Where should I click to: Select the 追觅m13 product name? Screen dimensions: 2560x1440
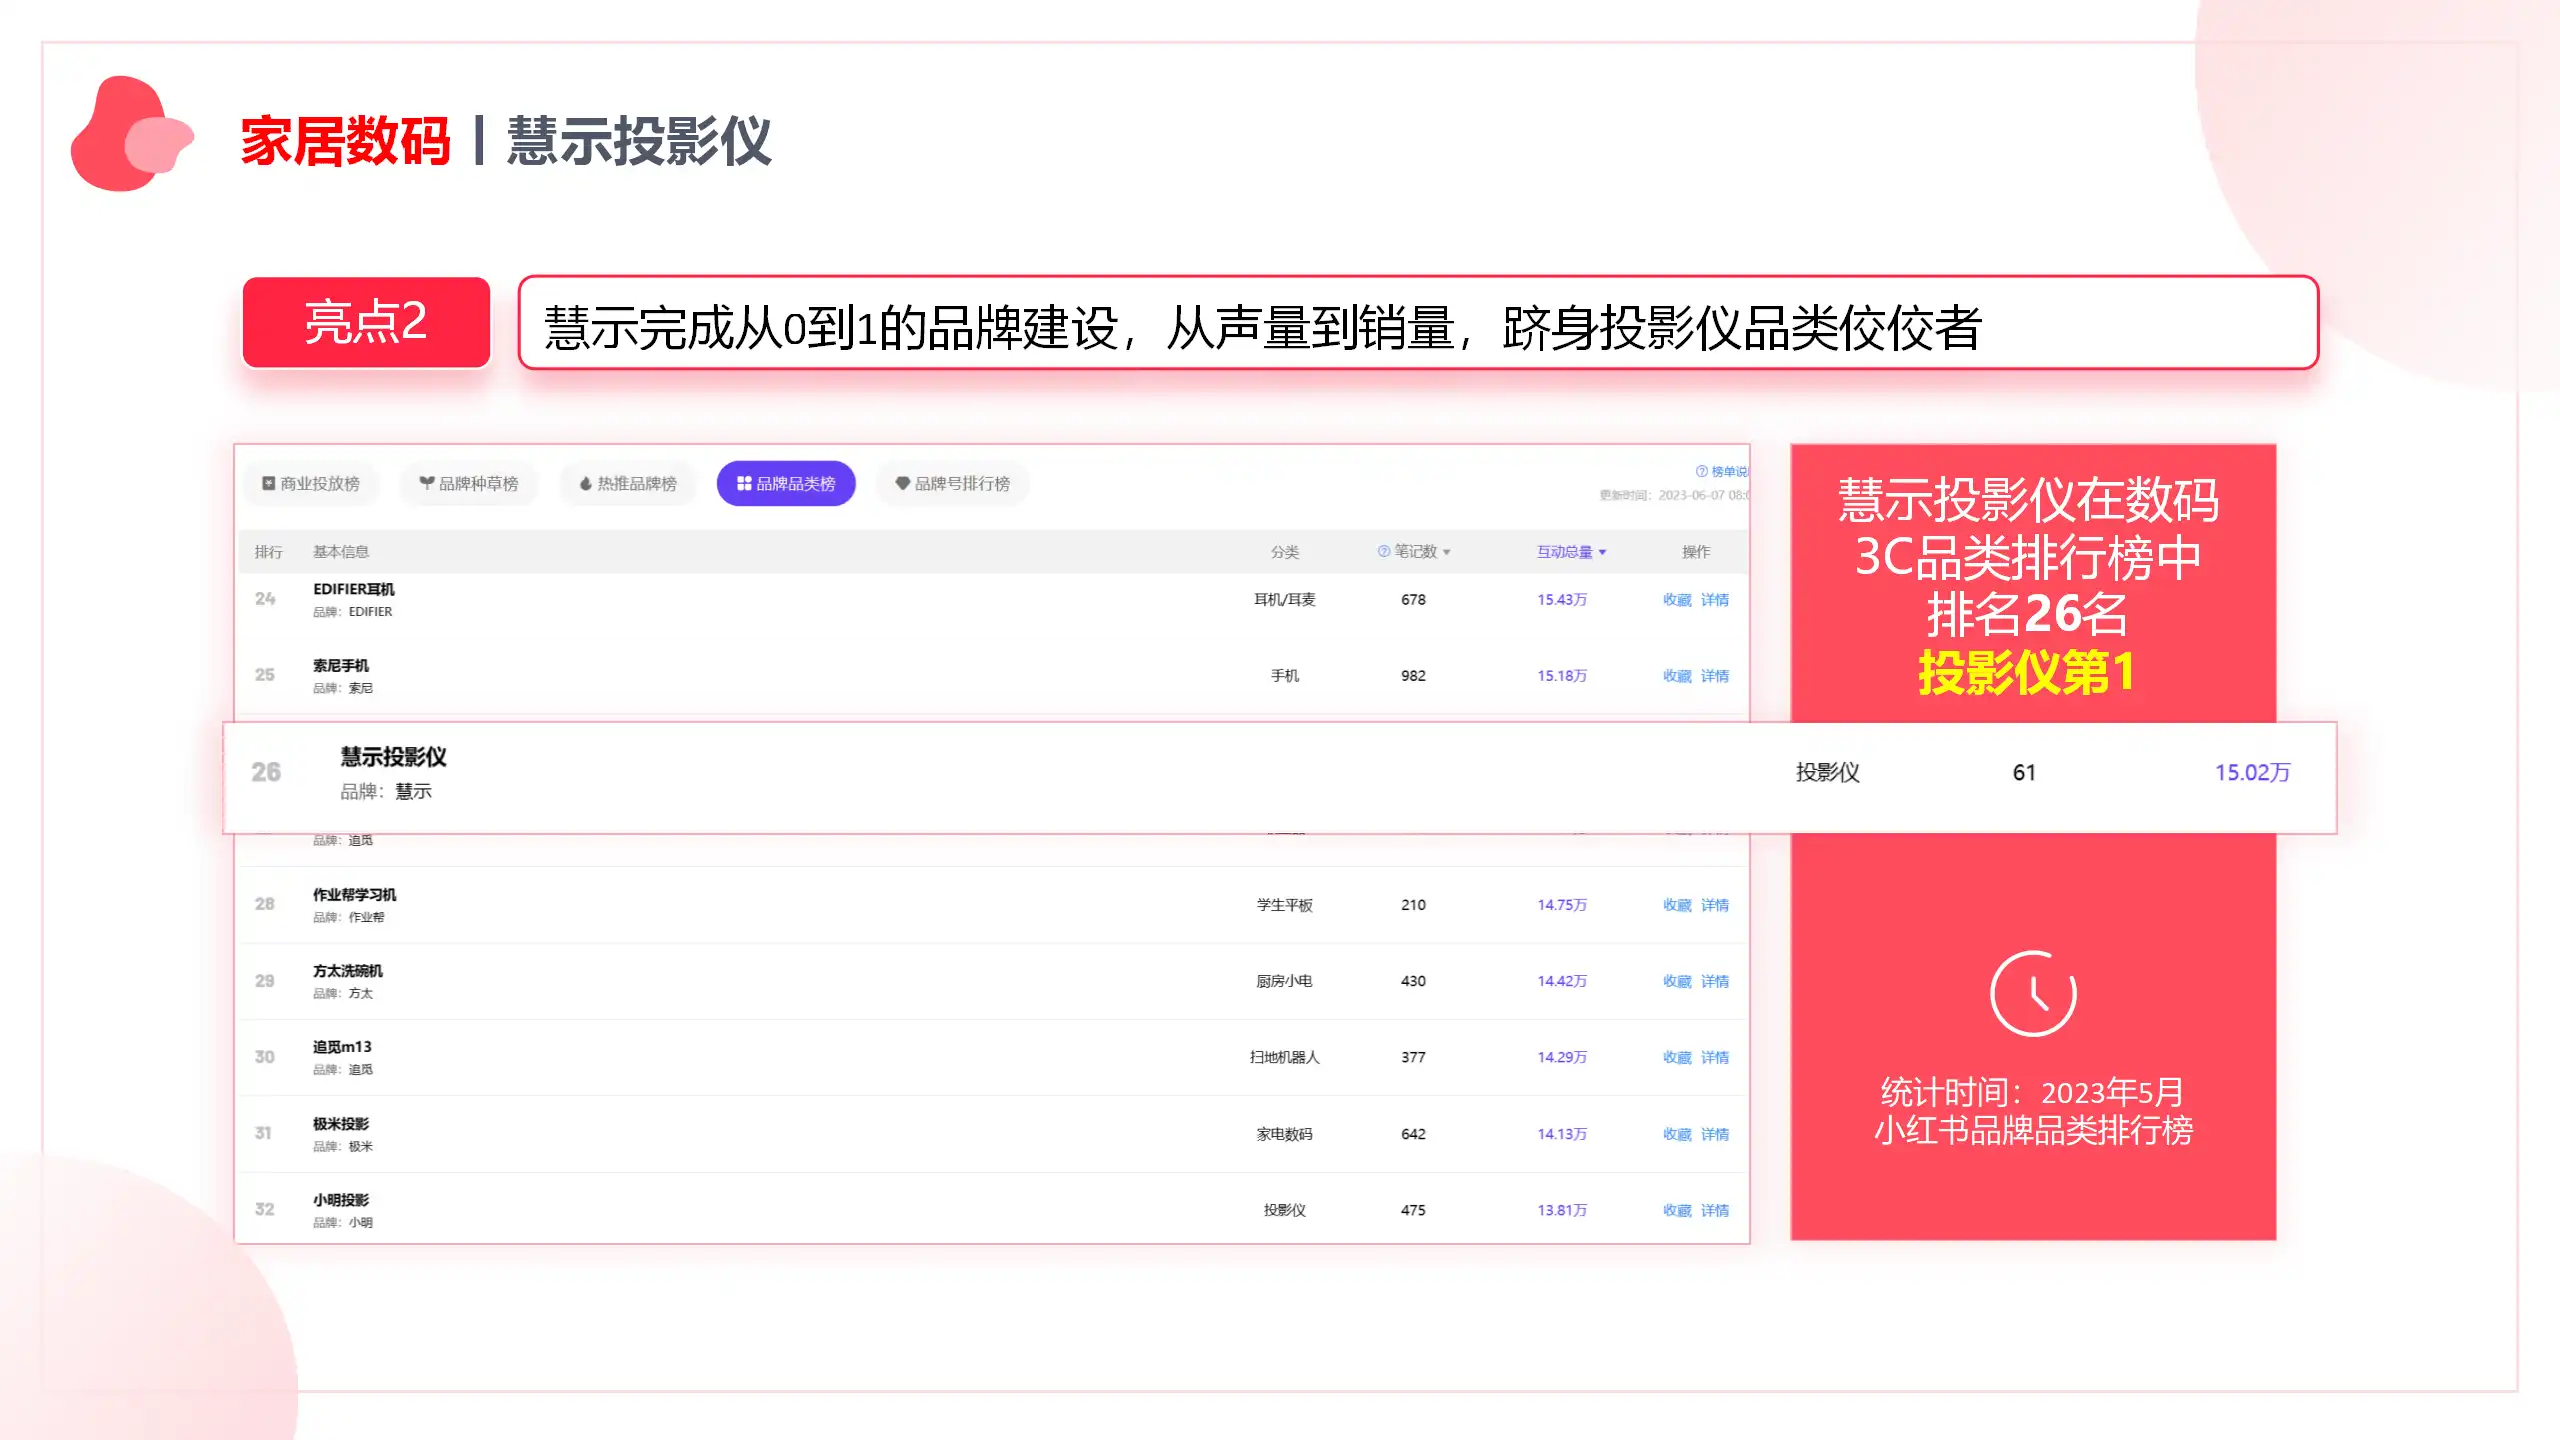(342, 1046)
